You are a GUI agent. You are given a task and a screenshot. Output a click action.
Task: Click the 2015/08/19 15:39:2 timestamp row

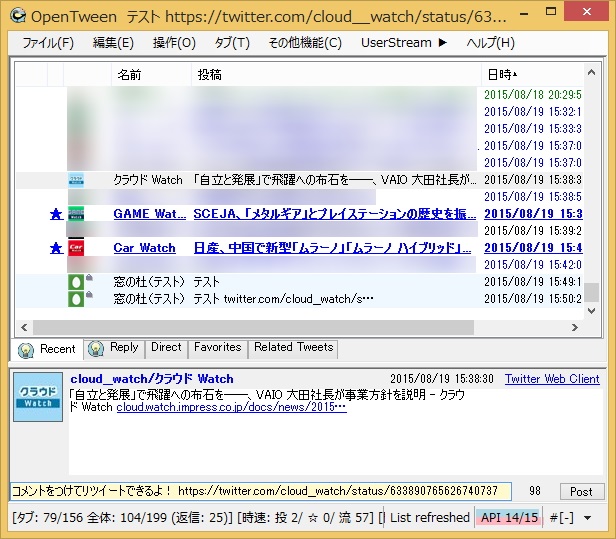[x=532, y=231]
